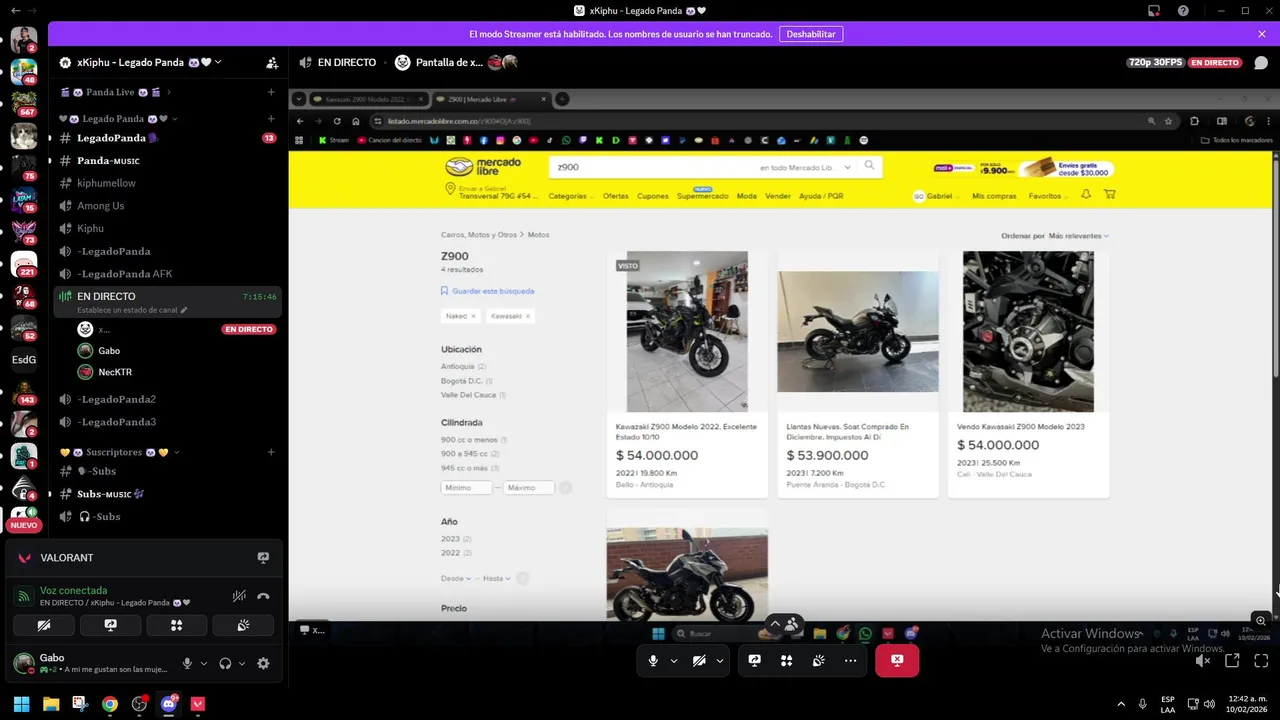Open Discord inbox icon in the title bar
This screenshot has width=1280, height=720.
[1154, 10]
